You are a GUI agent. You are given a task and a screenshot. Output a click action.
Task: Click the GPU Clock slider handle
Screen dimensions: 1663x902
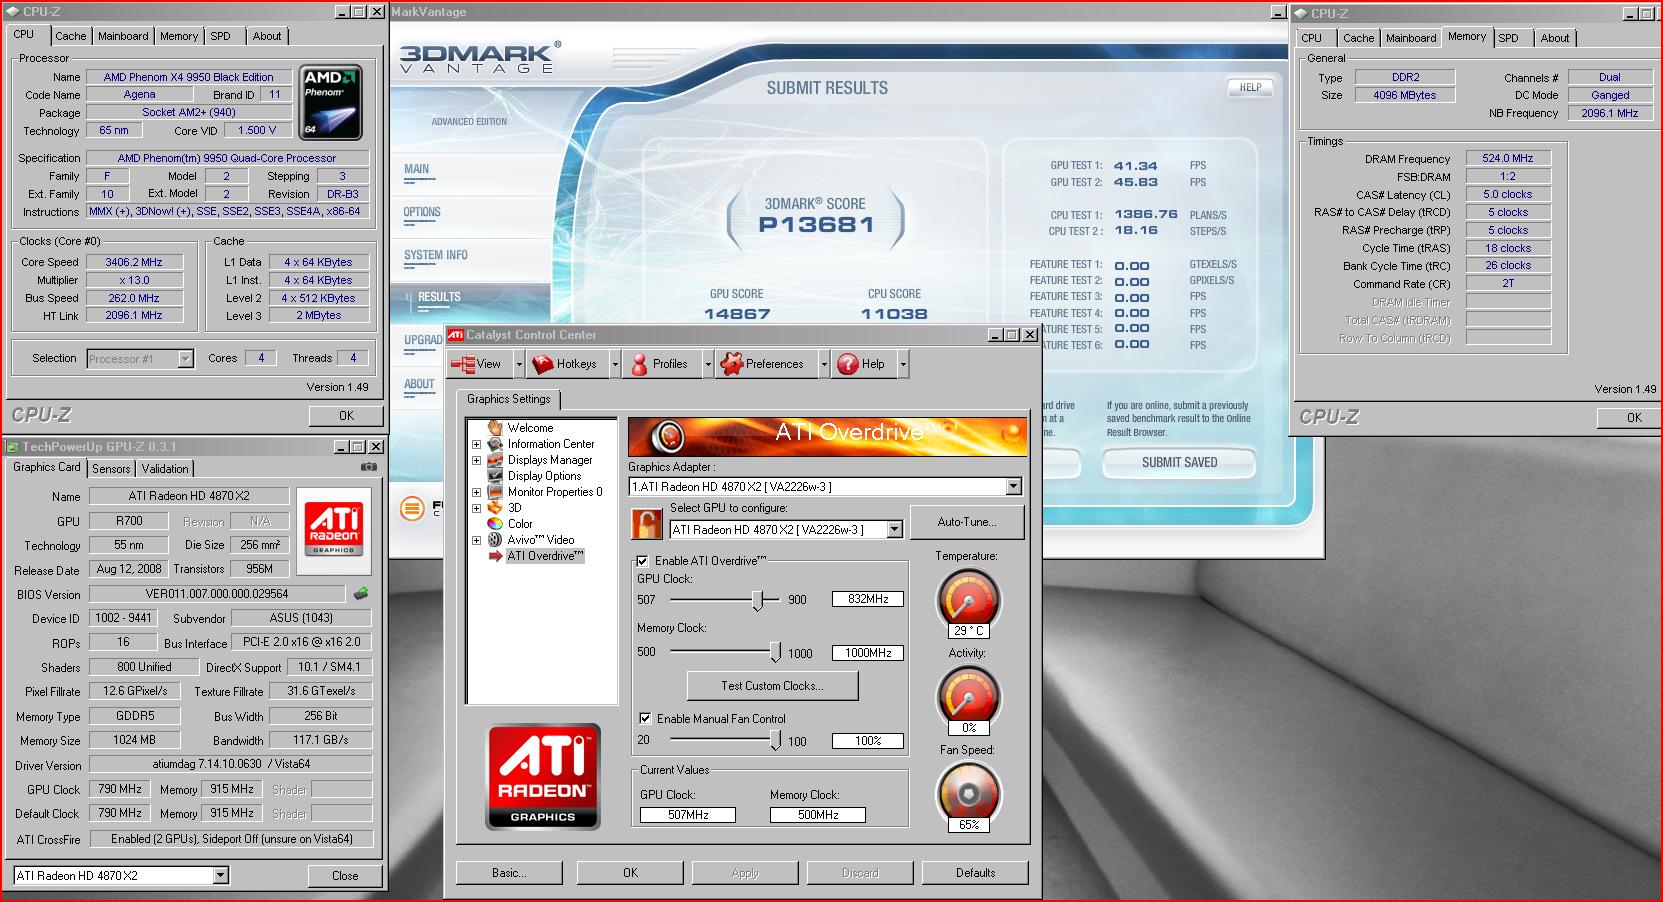(758, 599)
